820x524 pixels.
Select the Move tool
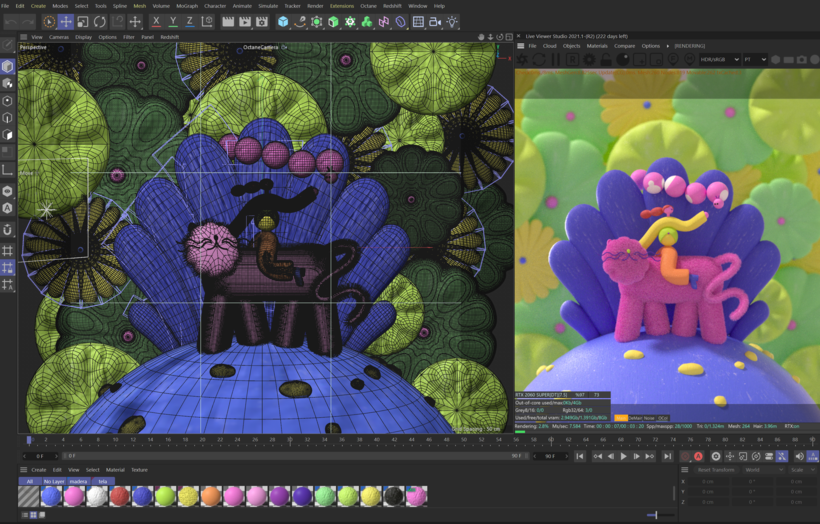tap(66, 22)
